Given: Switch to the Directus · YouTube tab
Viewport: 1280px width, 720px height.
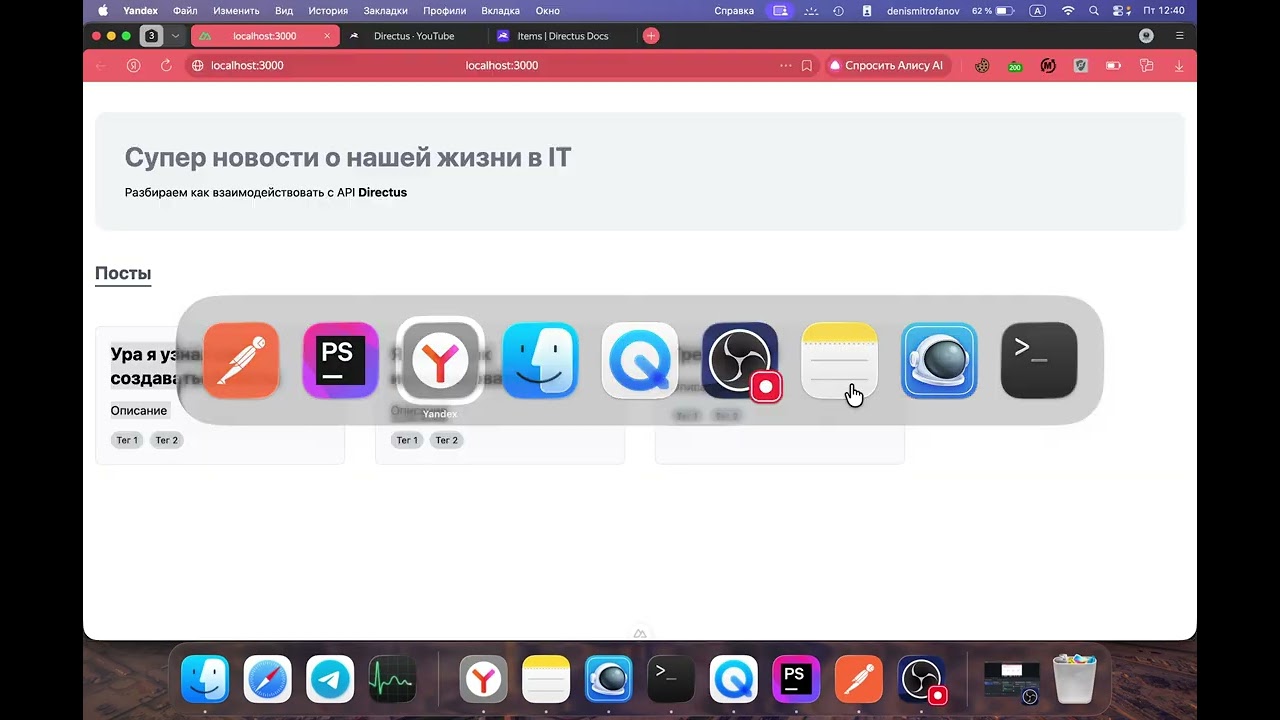Looking at the screenshot, I should 413,36.
